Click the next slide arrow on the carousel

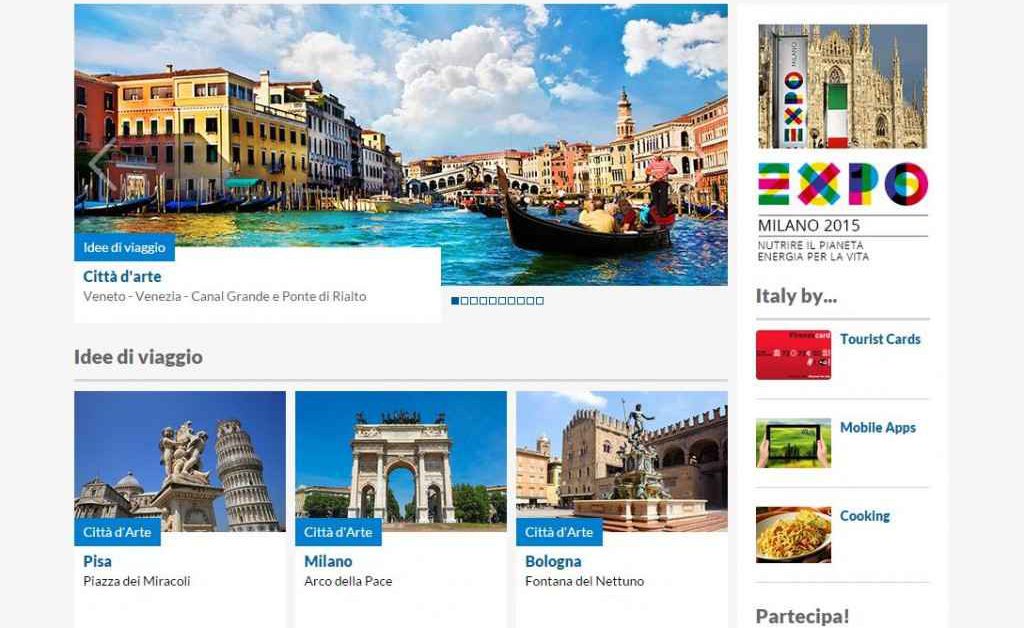click(700, 163)
